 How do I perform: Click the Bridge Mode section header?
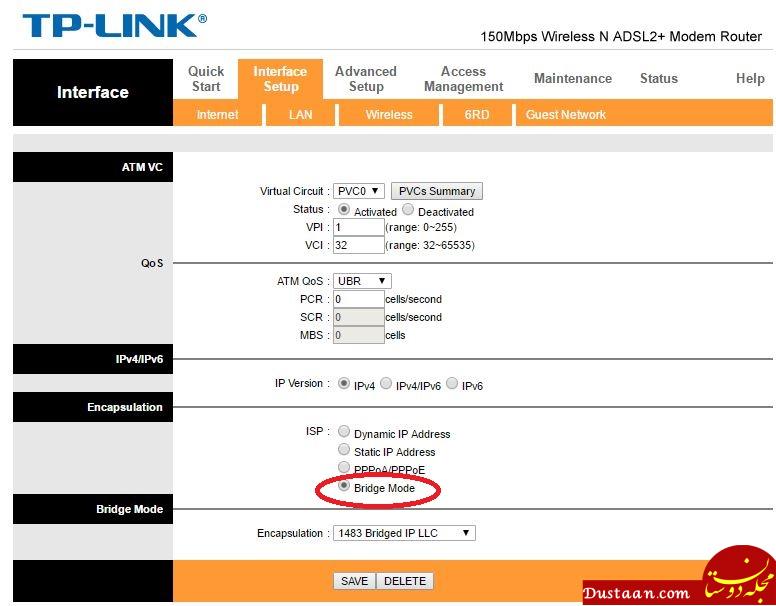point(93,509)
